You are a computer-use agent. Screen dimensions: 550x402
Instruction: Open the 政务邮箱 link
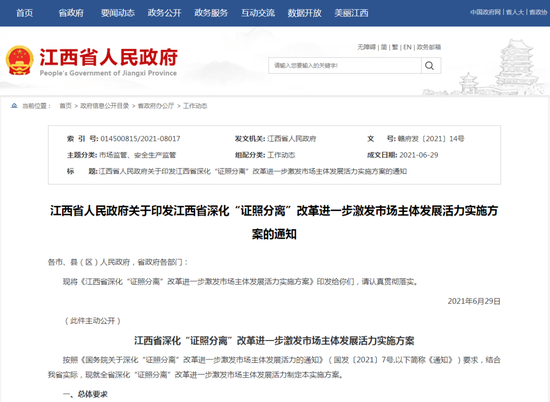(x=429, y=47)
